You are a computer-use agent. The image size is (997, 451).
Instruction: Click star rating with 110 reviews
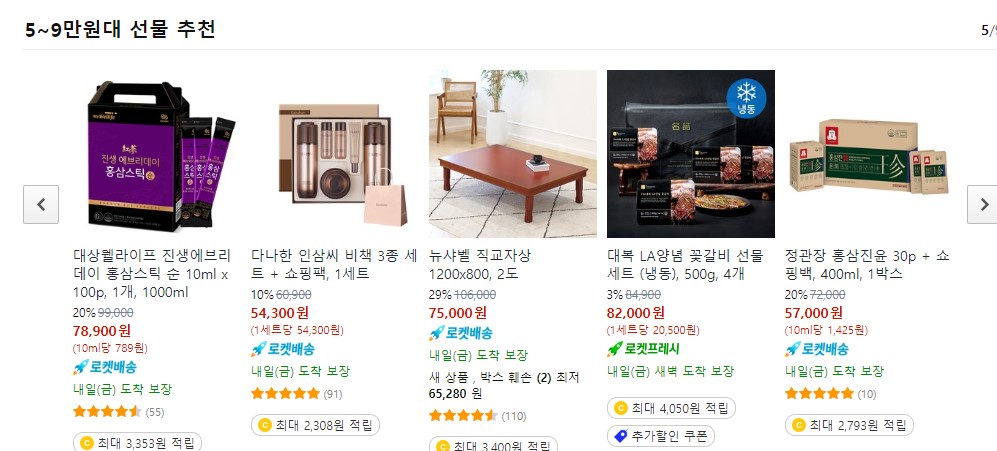point(464,416)
